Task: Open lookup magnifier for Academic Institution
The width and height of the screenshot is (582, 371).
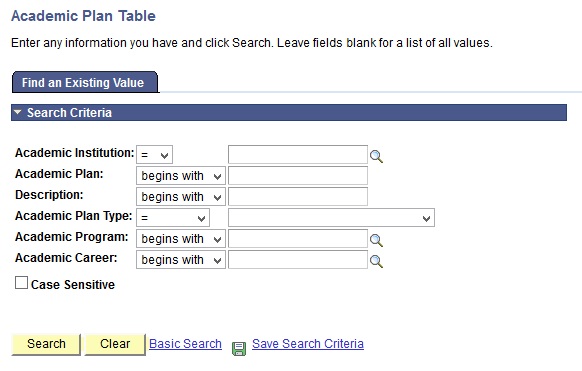Action: point(376,156)
